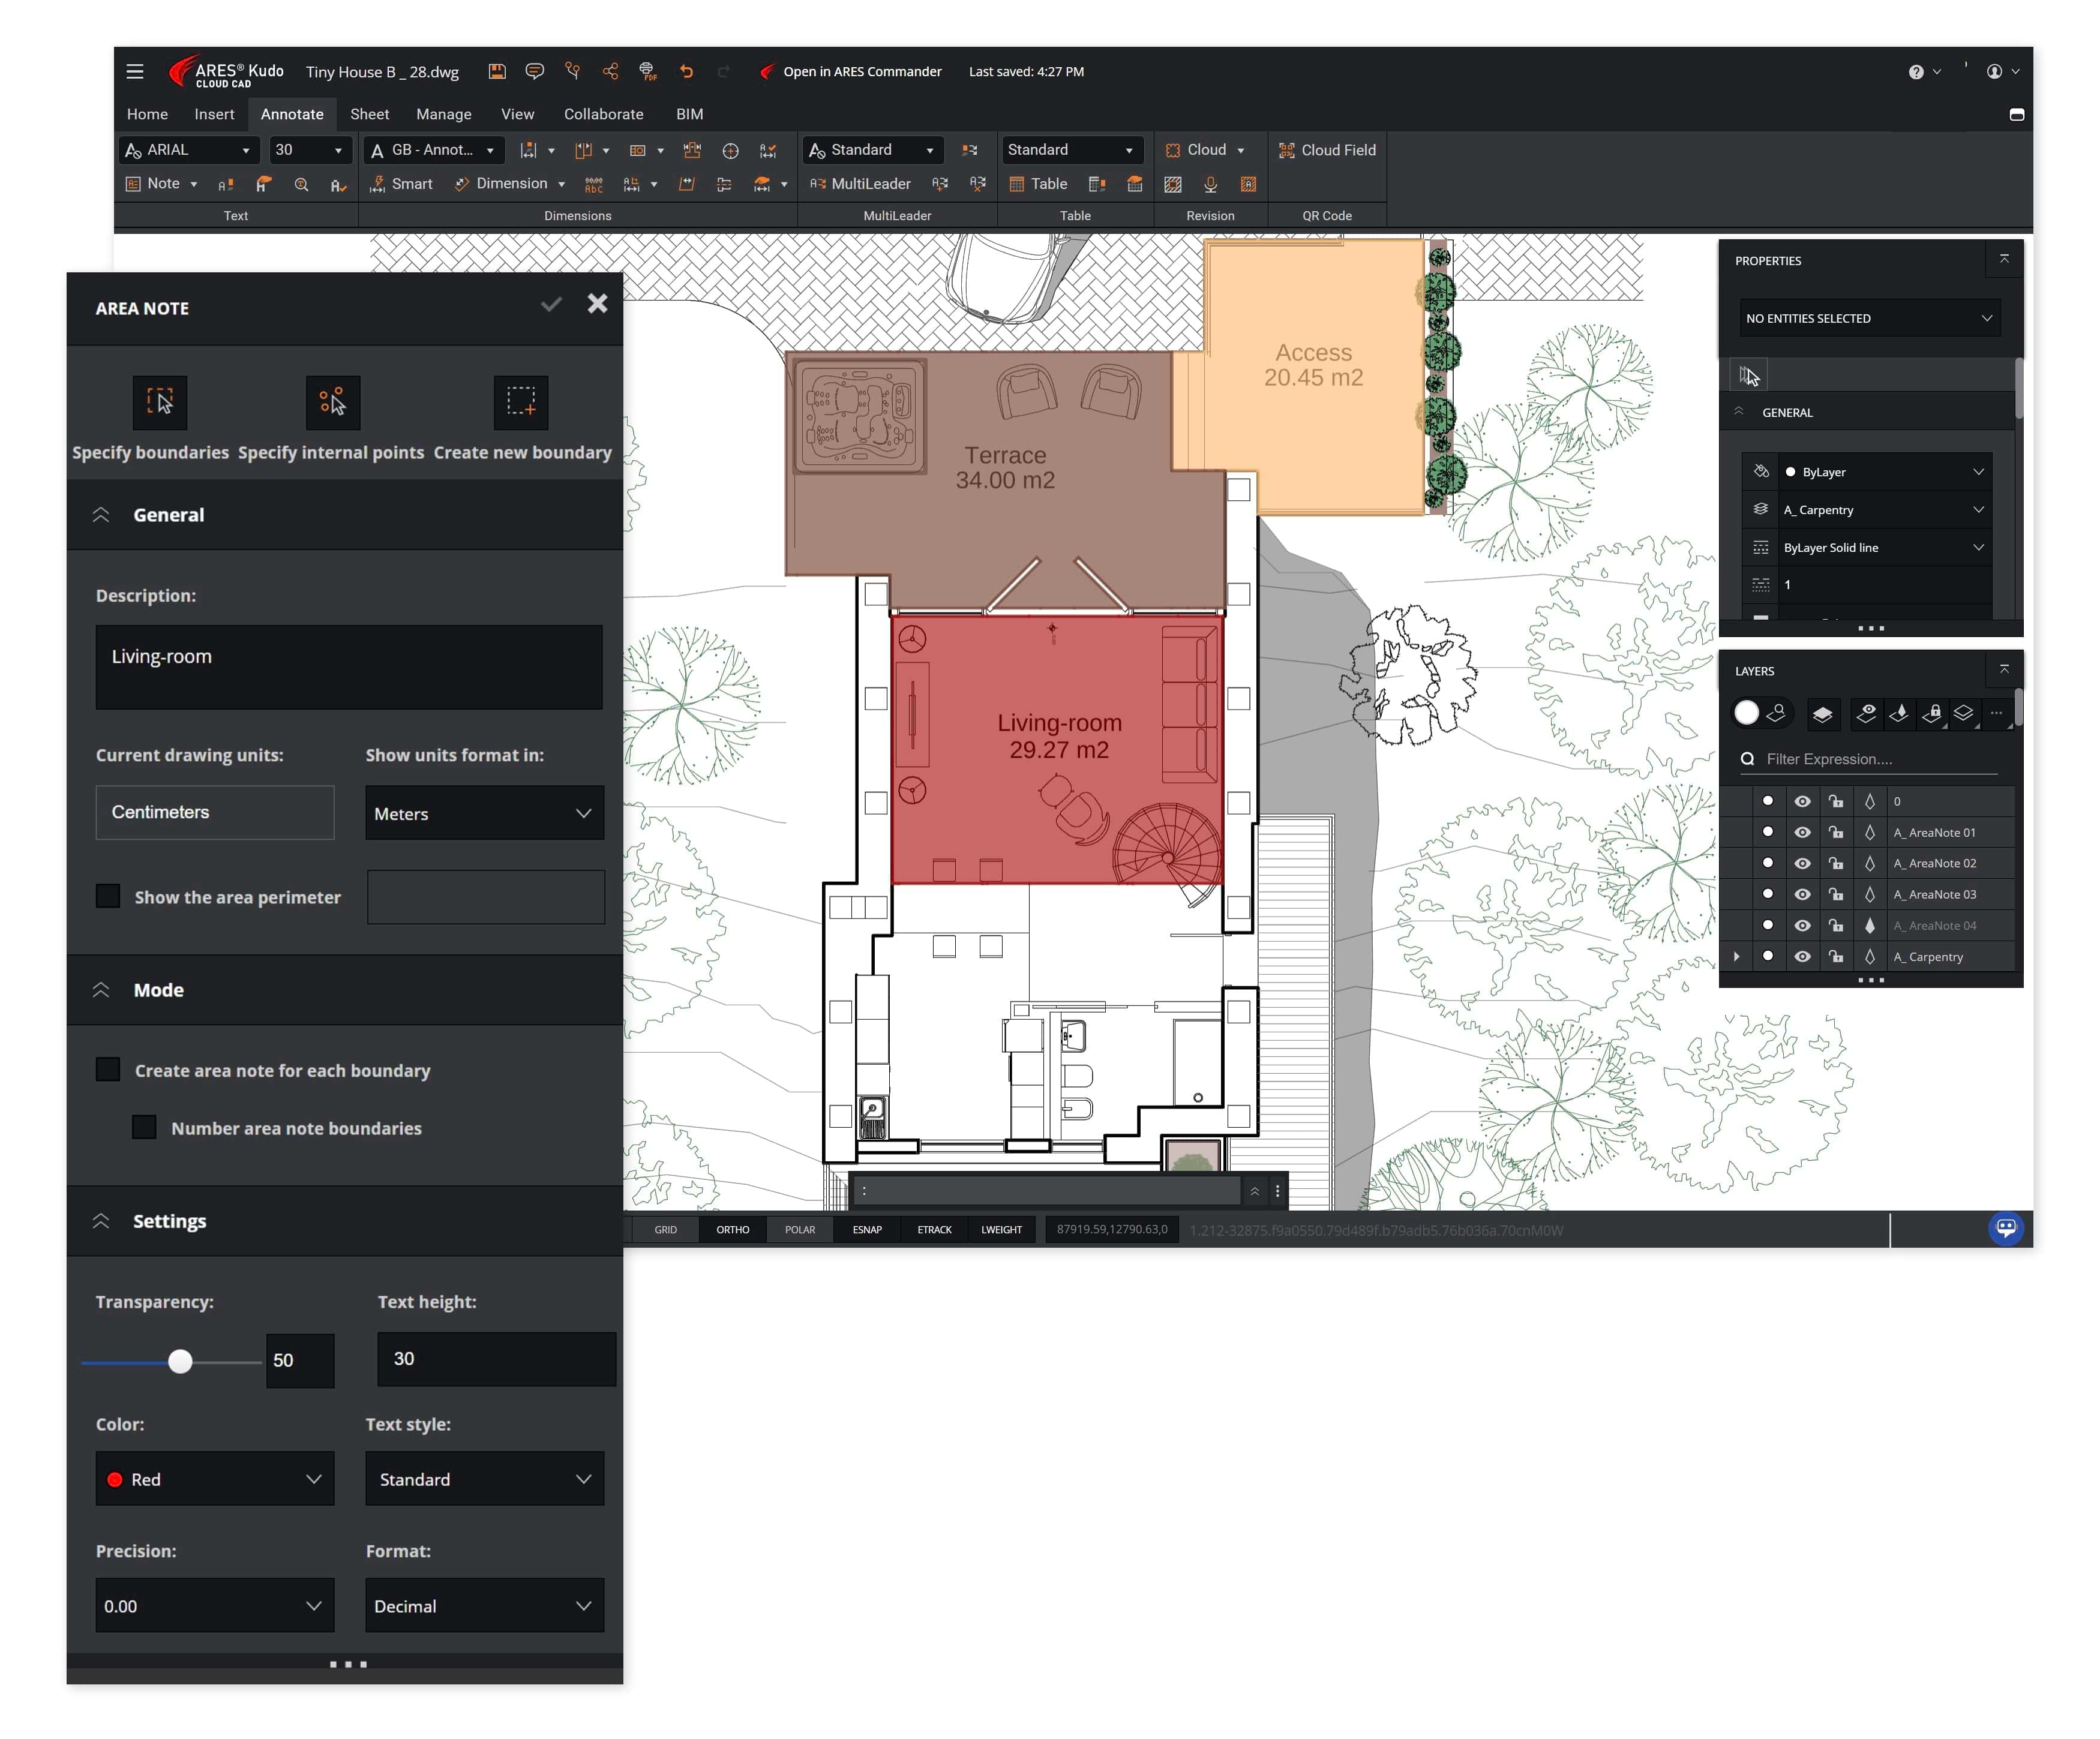Click the Create new boundary icon
Viewport: 2100px width, 1739px height.
pyautogui.click(x=521, y=402)
